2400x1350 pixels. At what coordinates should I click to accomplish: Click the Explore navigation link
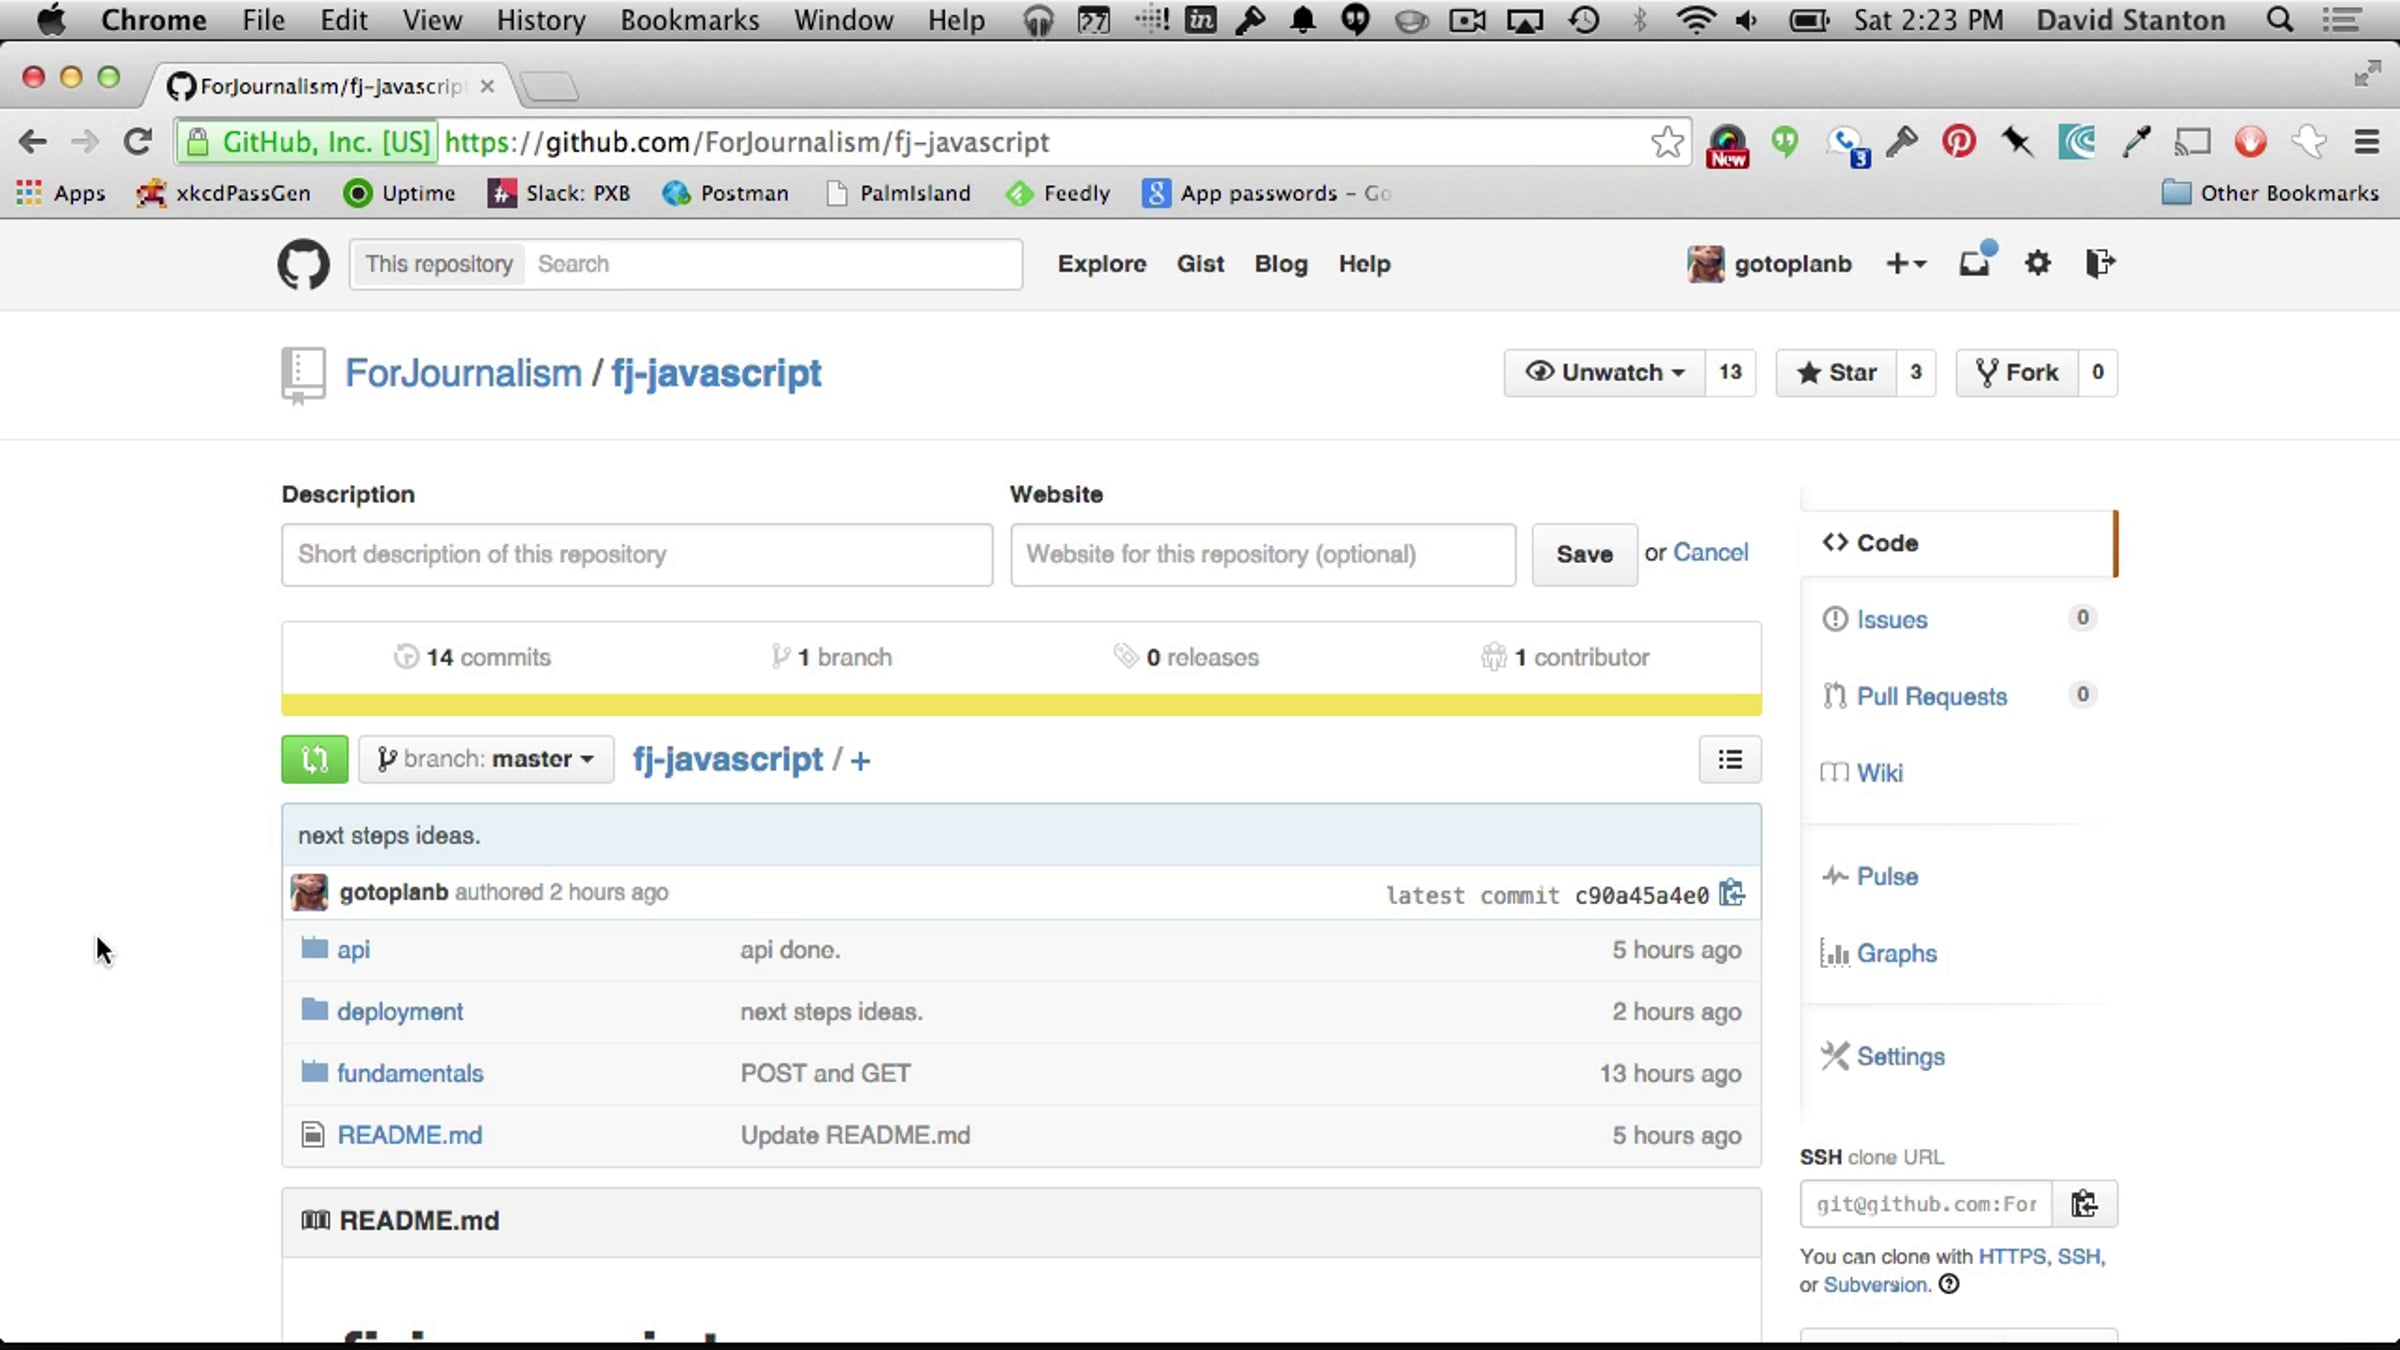(1102, 264)
